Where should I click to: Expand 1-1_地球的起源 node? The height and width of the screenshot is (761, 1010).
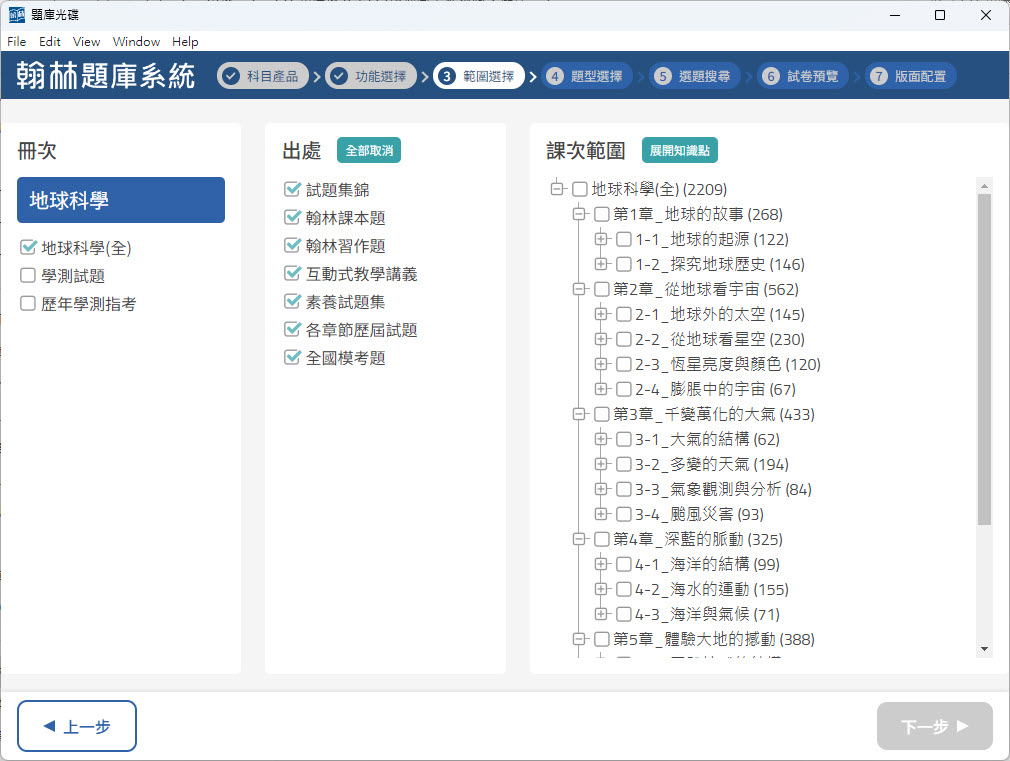600,239
